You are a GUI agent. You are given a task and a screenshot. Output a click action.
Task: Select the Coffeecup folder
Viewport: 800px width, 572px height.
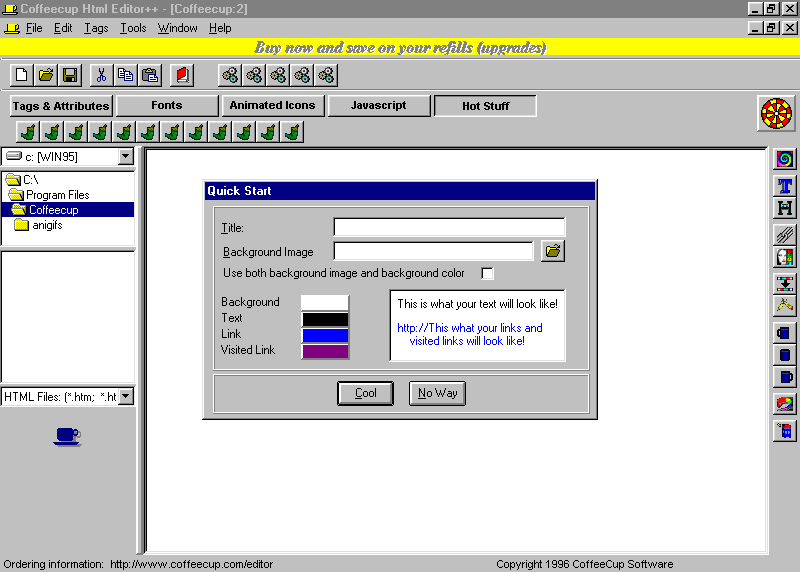coord(68,210)
